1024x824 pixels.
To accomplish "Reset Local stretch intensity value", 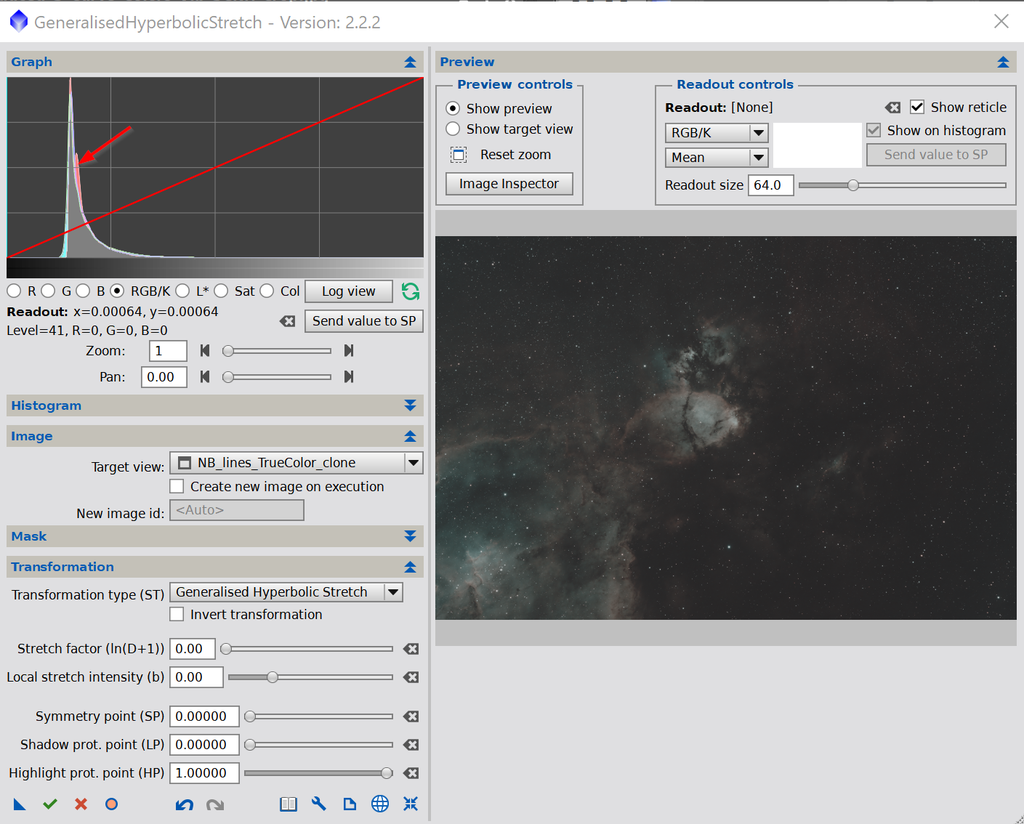I will (x=411, y=677).
